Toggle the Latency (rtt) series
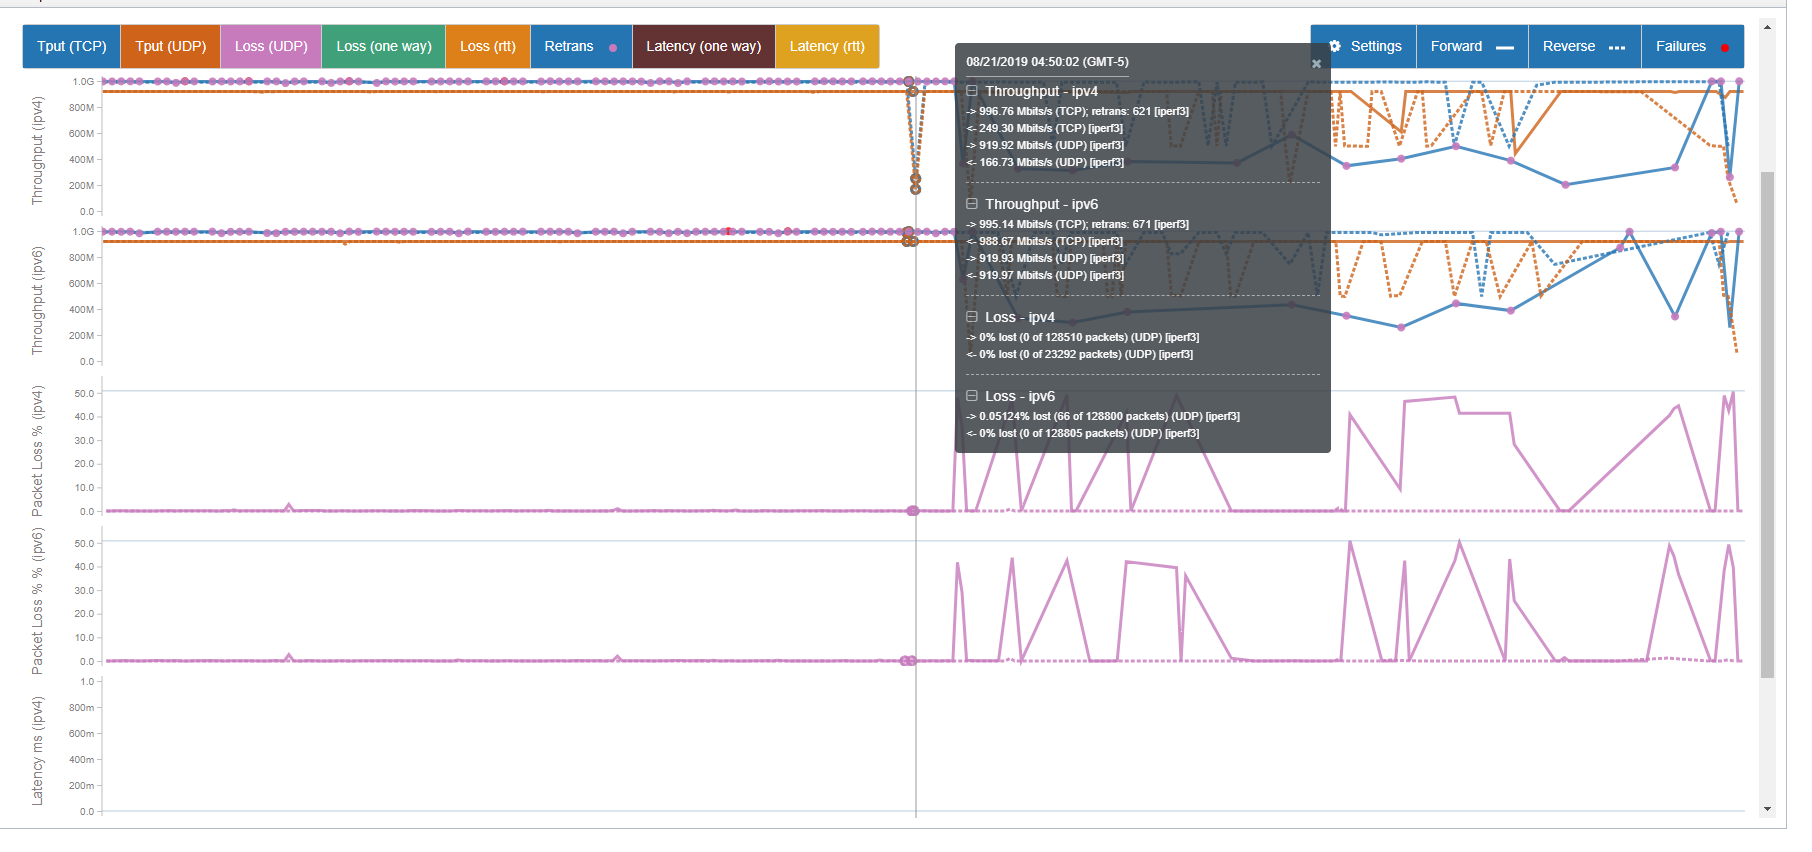 pos(827,46)
